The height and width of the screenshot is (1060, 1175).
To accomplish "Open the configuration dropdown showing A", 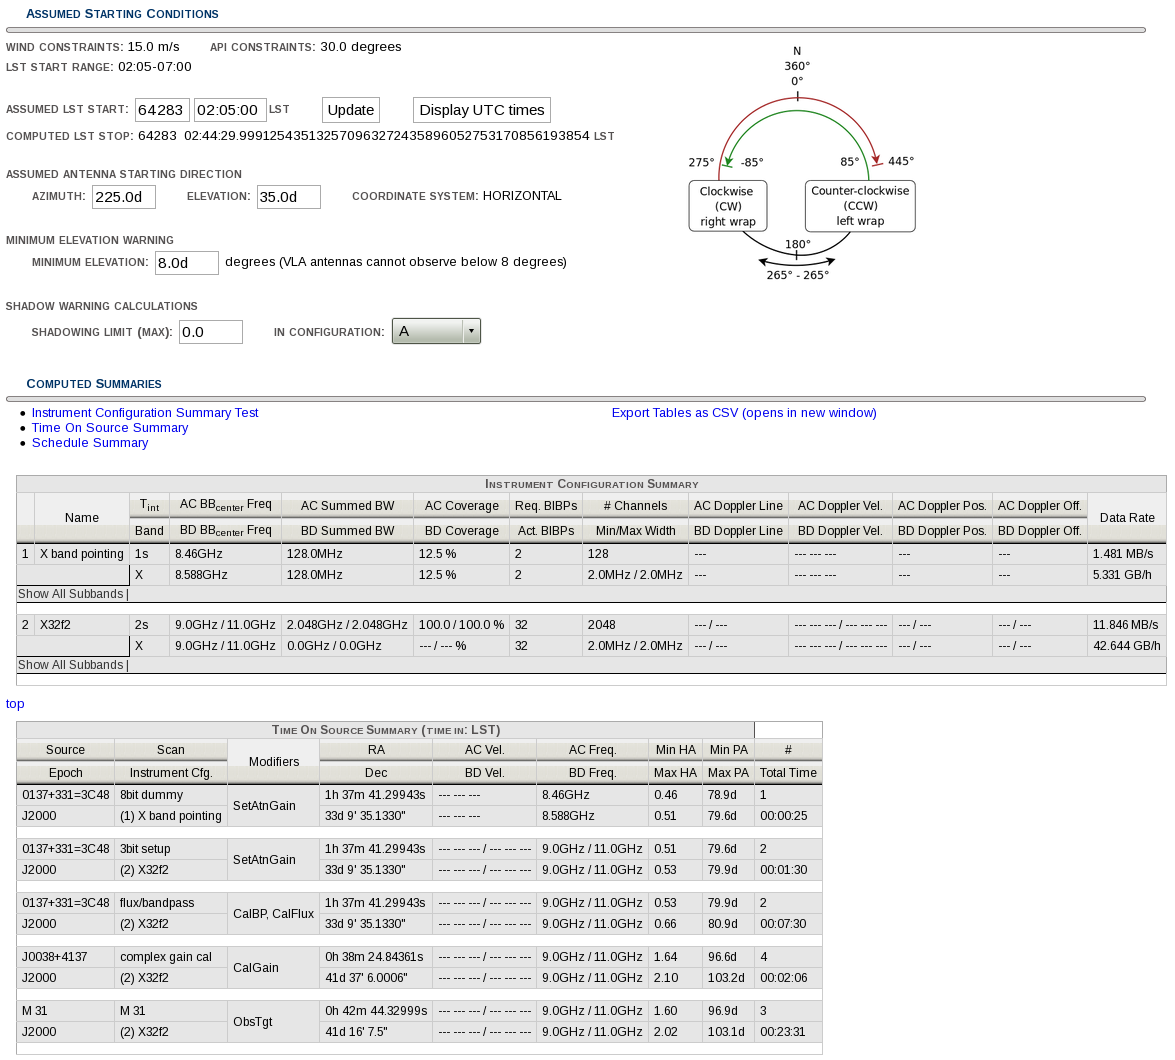I will (436, 331).
